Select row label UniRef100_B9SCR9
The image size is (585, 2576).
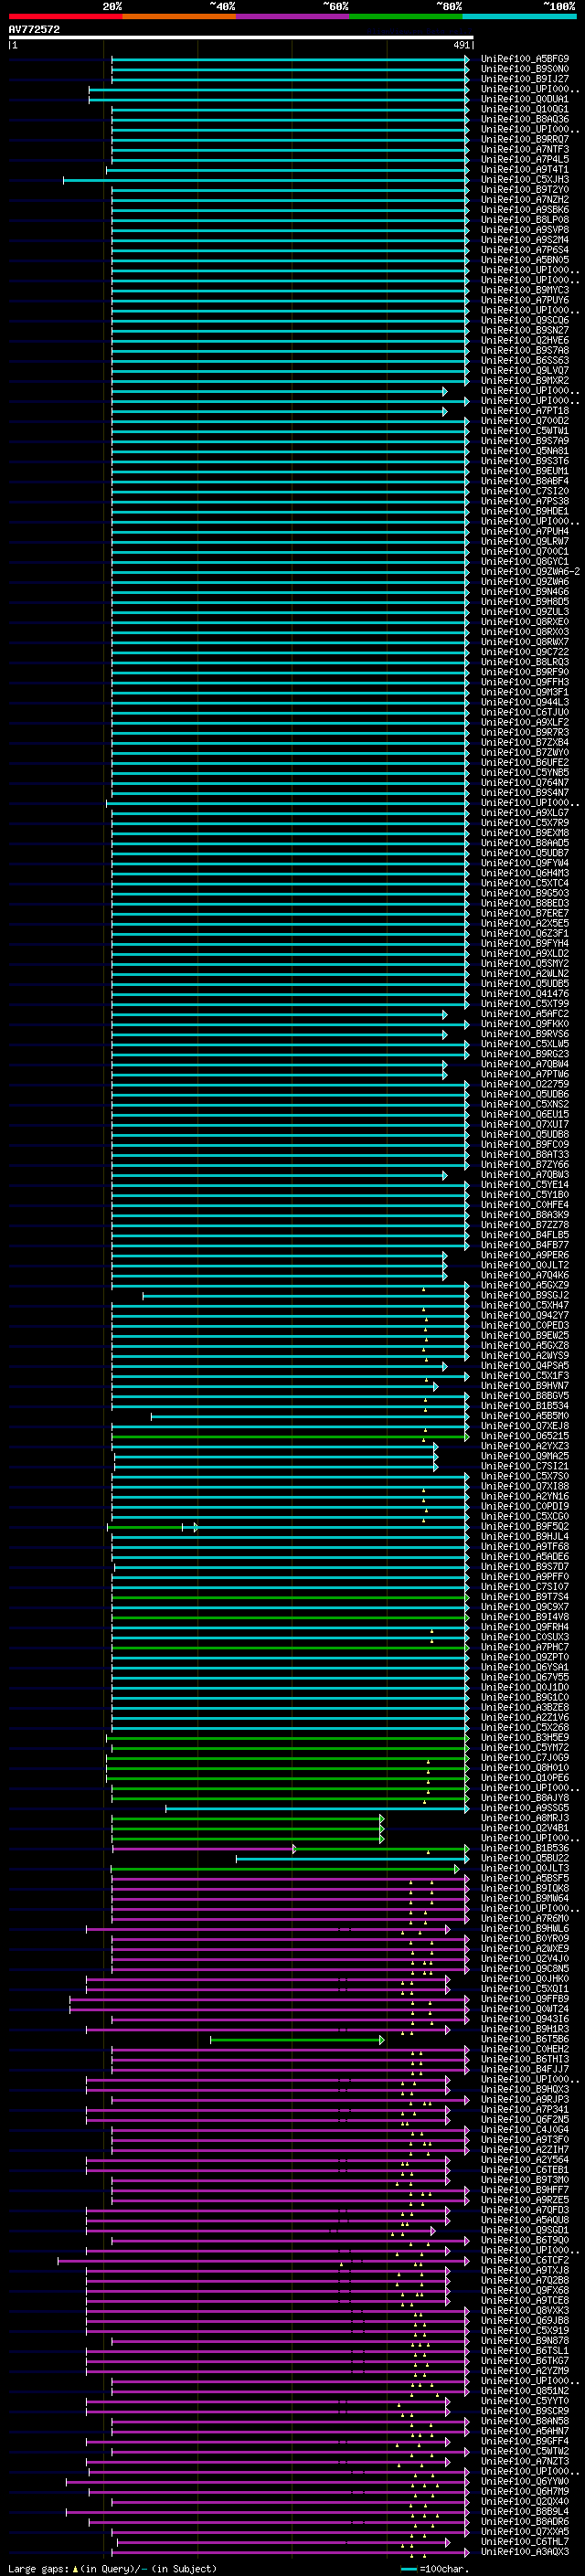click(x=525, y=2411)
